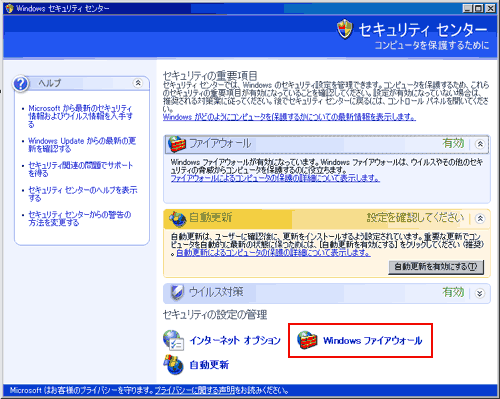Open セキュリティ センターのヘルプを表示する link
Viewport: 500px width, 399px height.
tap(83, 194)
